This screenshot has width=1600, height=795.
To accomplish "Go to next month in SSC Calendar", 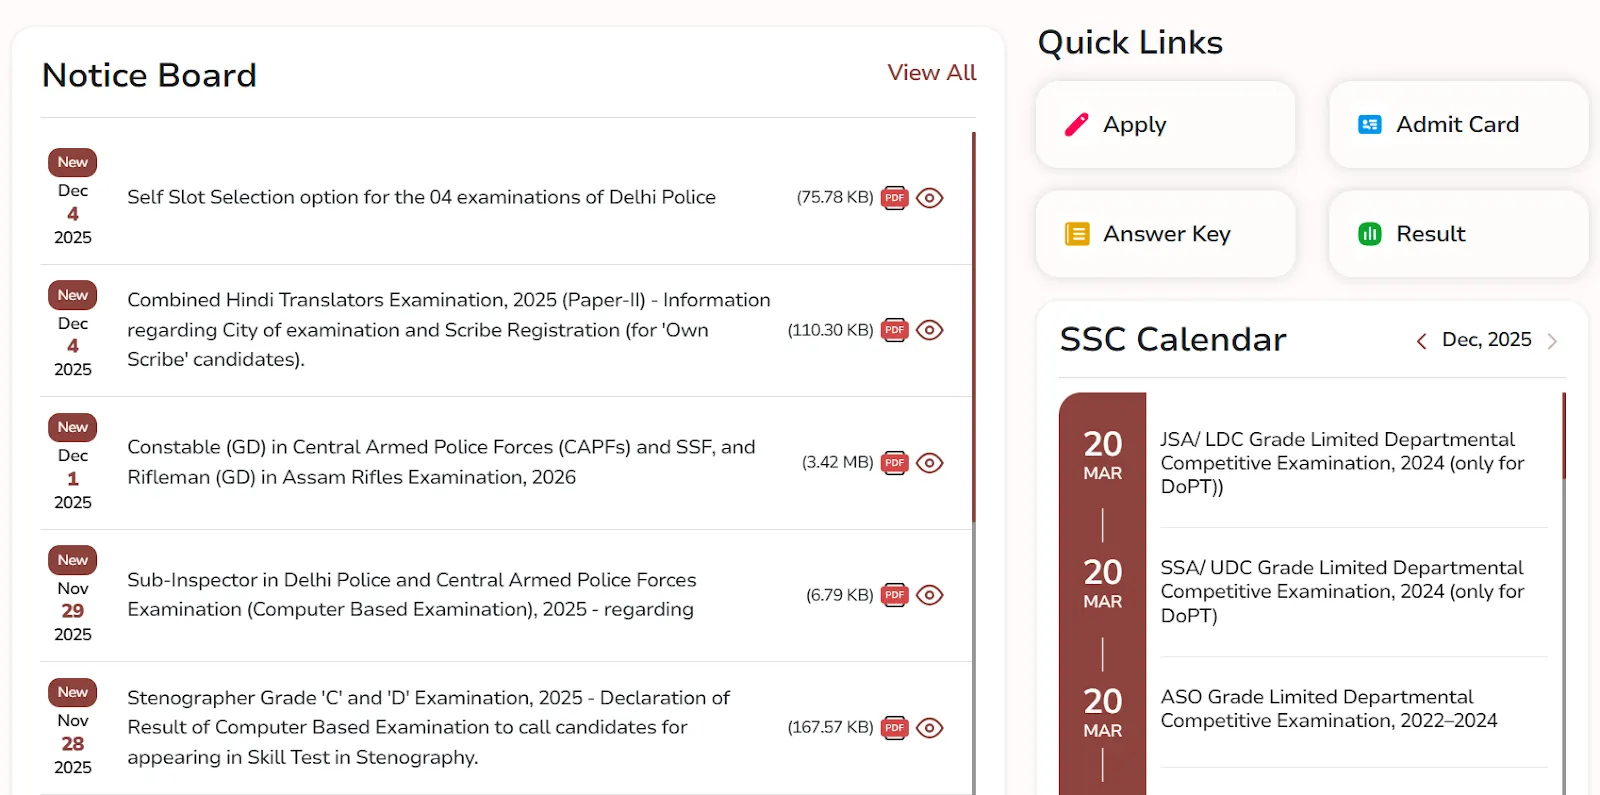I will point(1552,340).
